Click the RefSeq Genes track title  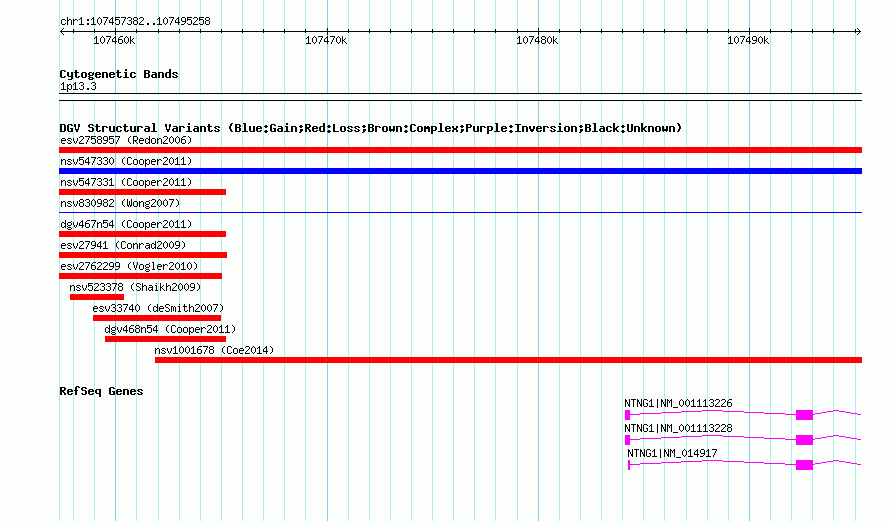101,391
